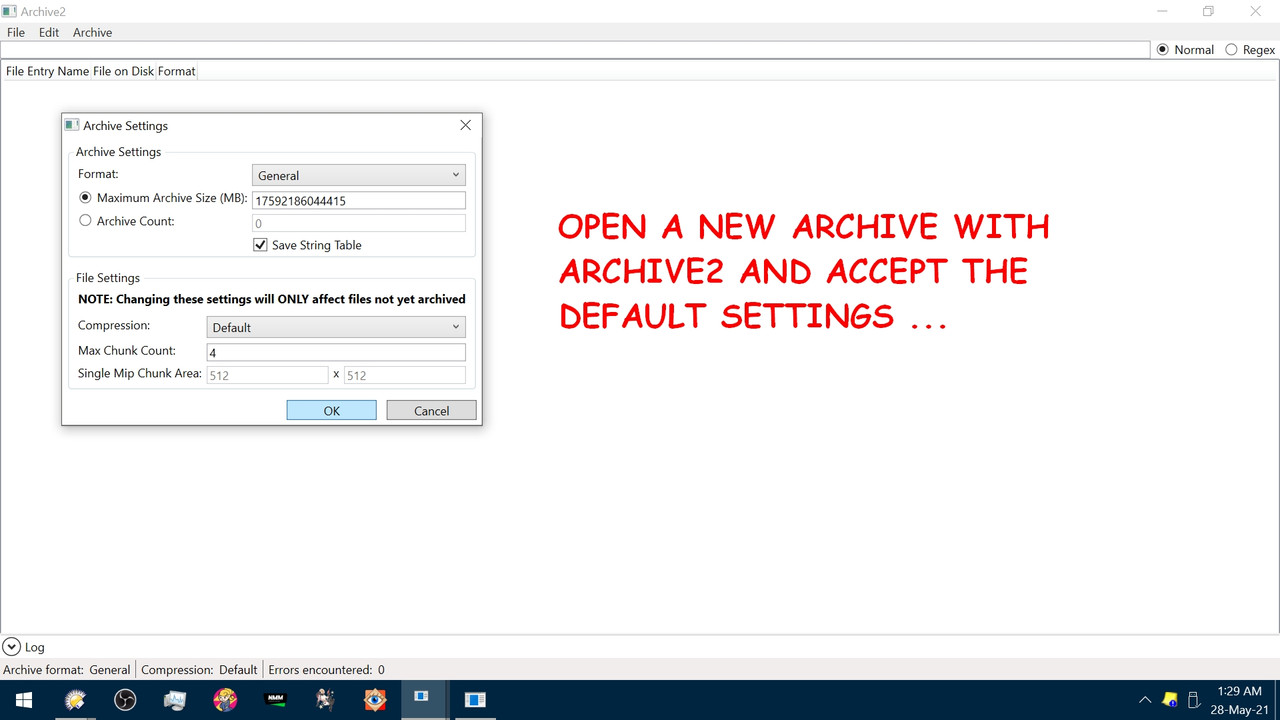Dismiss the dialog with Cancel
The width and height of the screenshot is (1280, 720).
(431, 410)
